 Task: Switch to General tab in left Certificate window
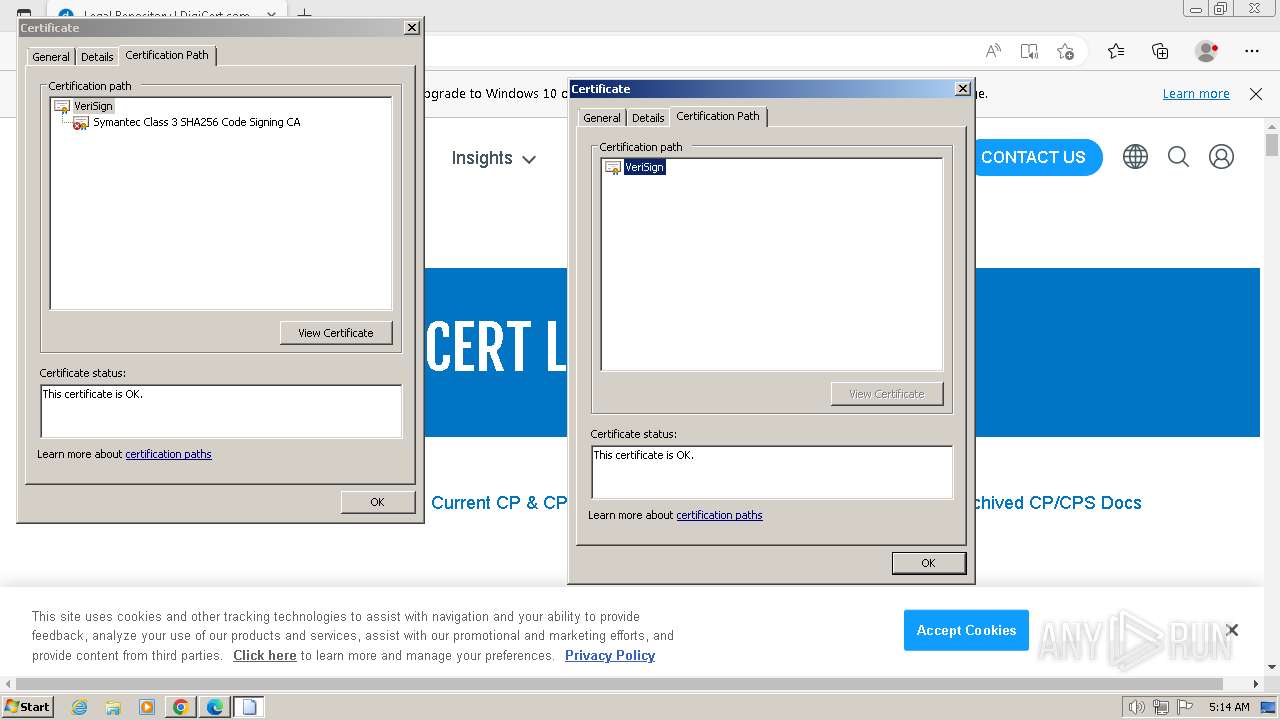pyautogui.click(x=51, y=57)
